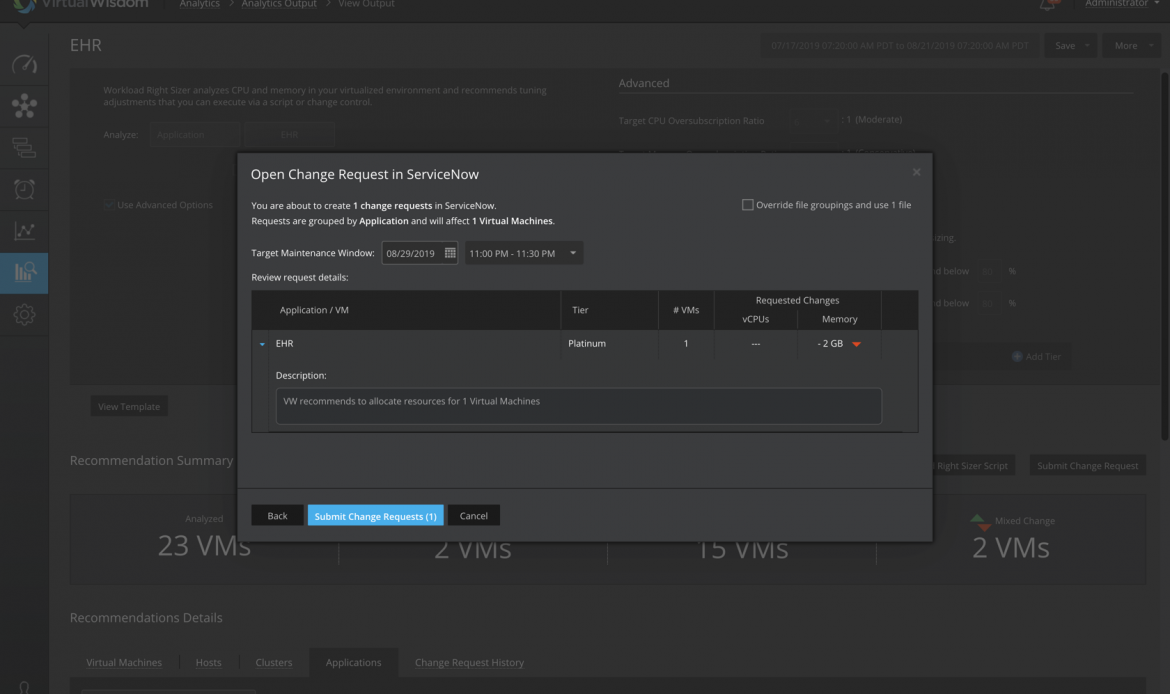Open the 11:00 PM - 11:30 PM time dropdown
Screen dimensions: 1170x694
click(524, 253)
